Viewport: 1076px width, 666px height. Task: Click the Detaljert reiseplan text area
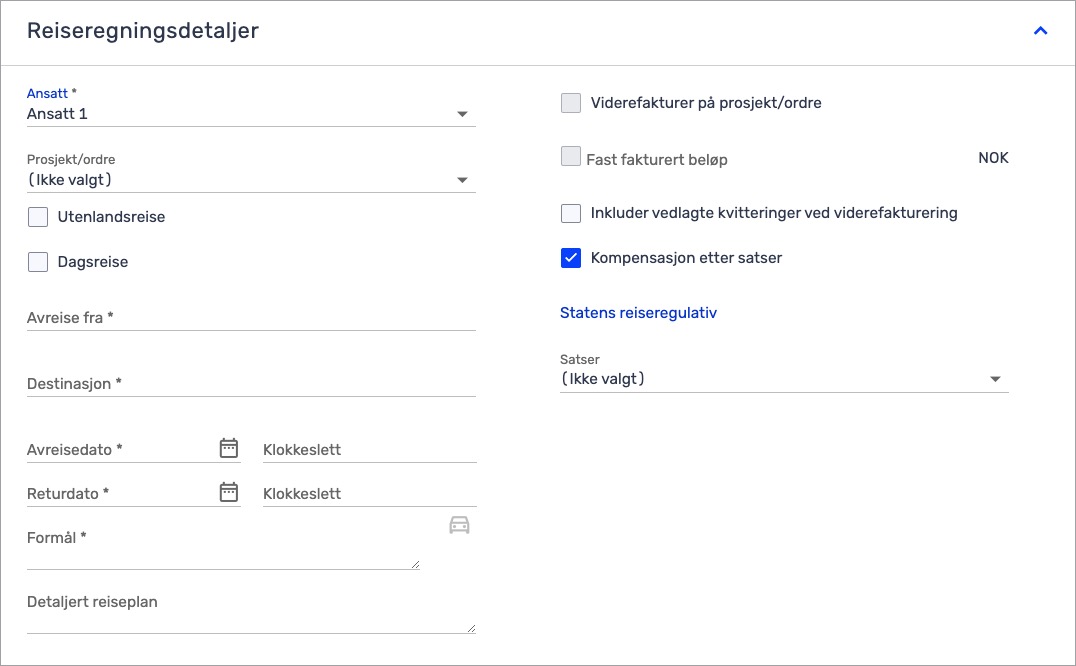coord(250,612)
